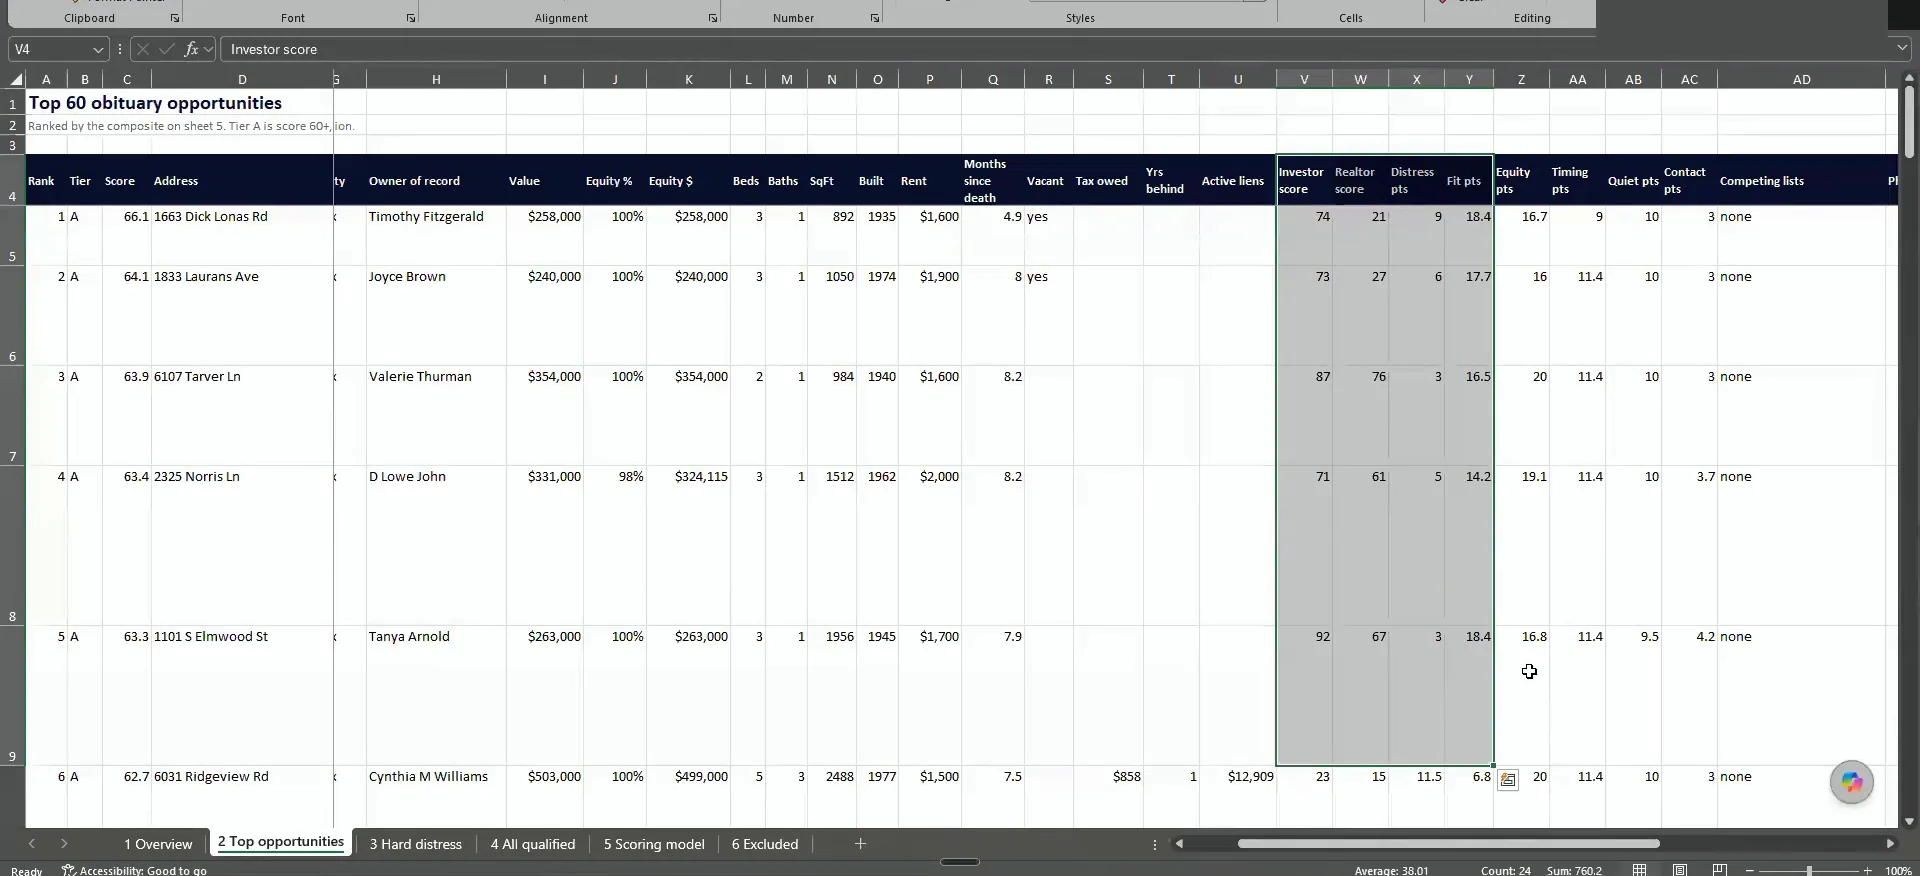Screen dimensions: 1920x876
Task: Select column H header
Action: 436,79
